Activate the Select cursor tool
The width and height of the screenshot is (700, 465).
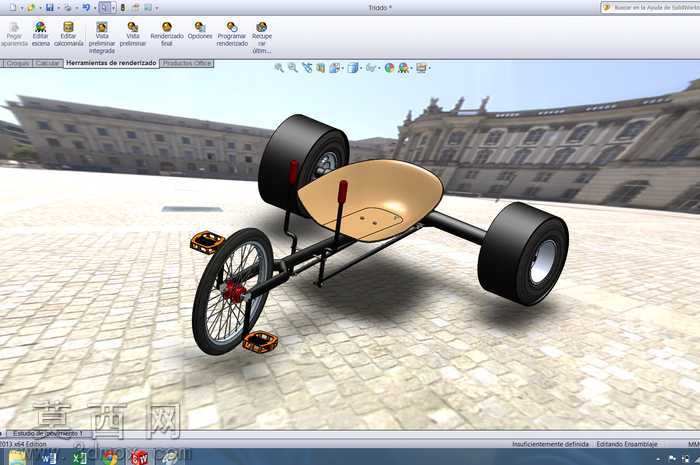104,8
